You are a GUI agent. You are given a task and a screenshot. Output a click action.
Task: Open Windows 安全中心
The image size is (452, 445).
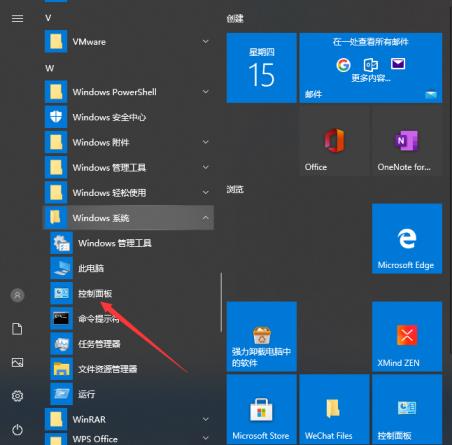[x=128, y=117]
